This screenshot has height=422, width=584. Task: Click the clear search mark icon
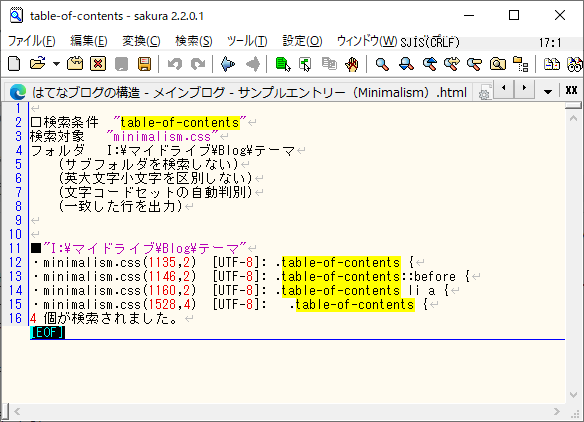coord(474,64)
